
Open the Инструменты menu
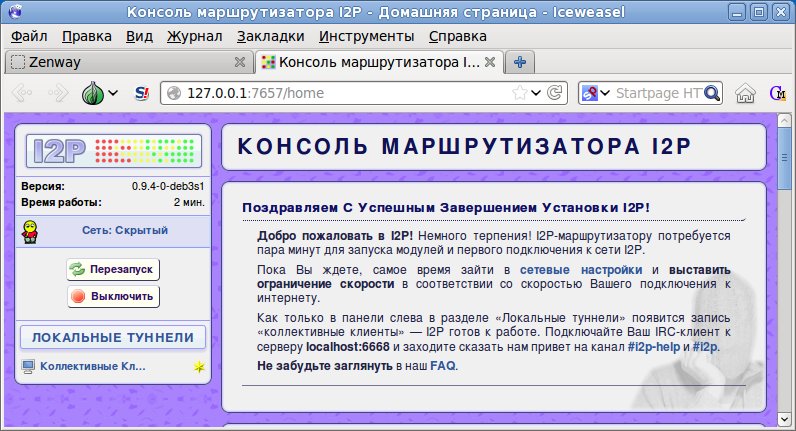[367, 36]
